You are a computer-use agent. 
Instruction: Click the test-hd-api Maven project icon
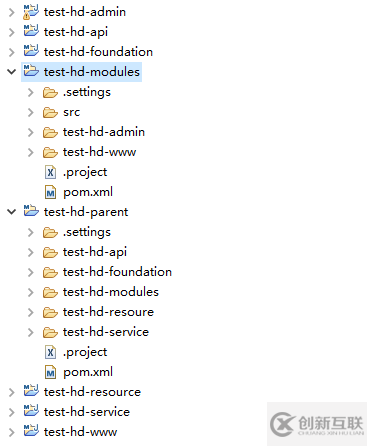click(x=31, y=31)
